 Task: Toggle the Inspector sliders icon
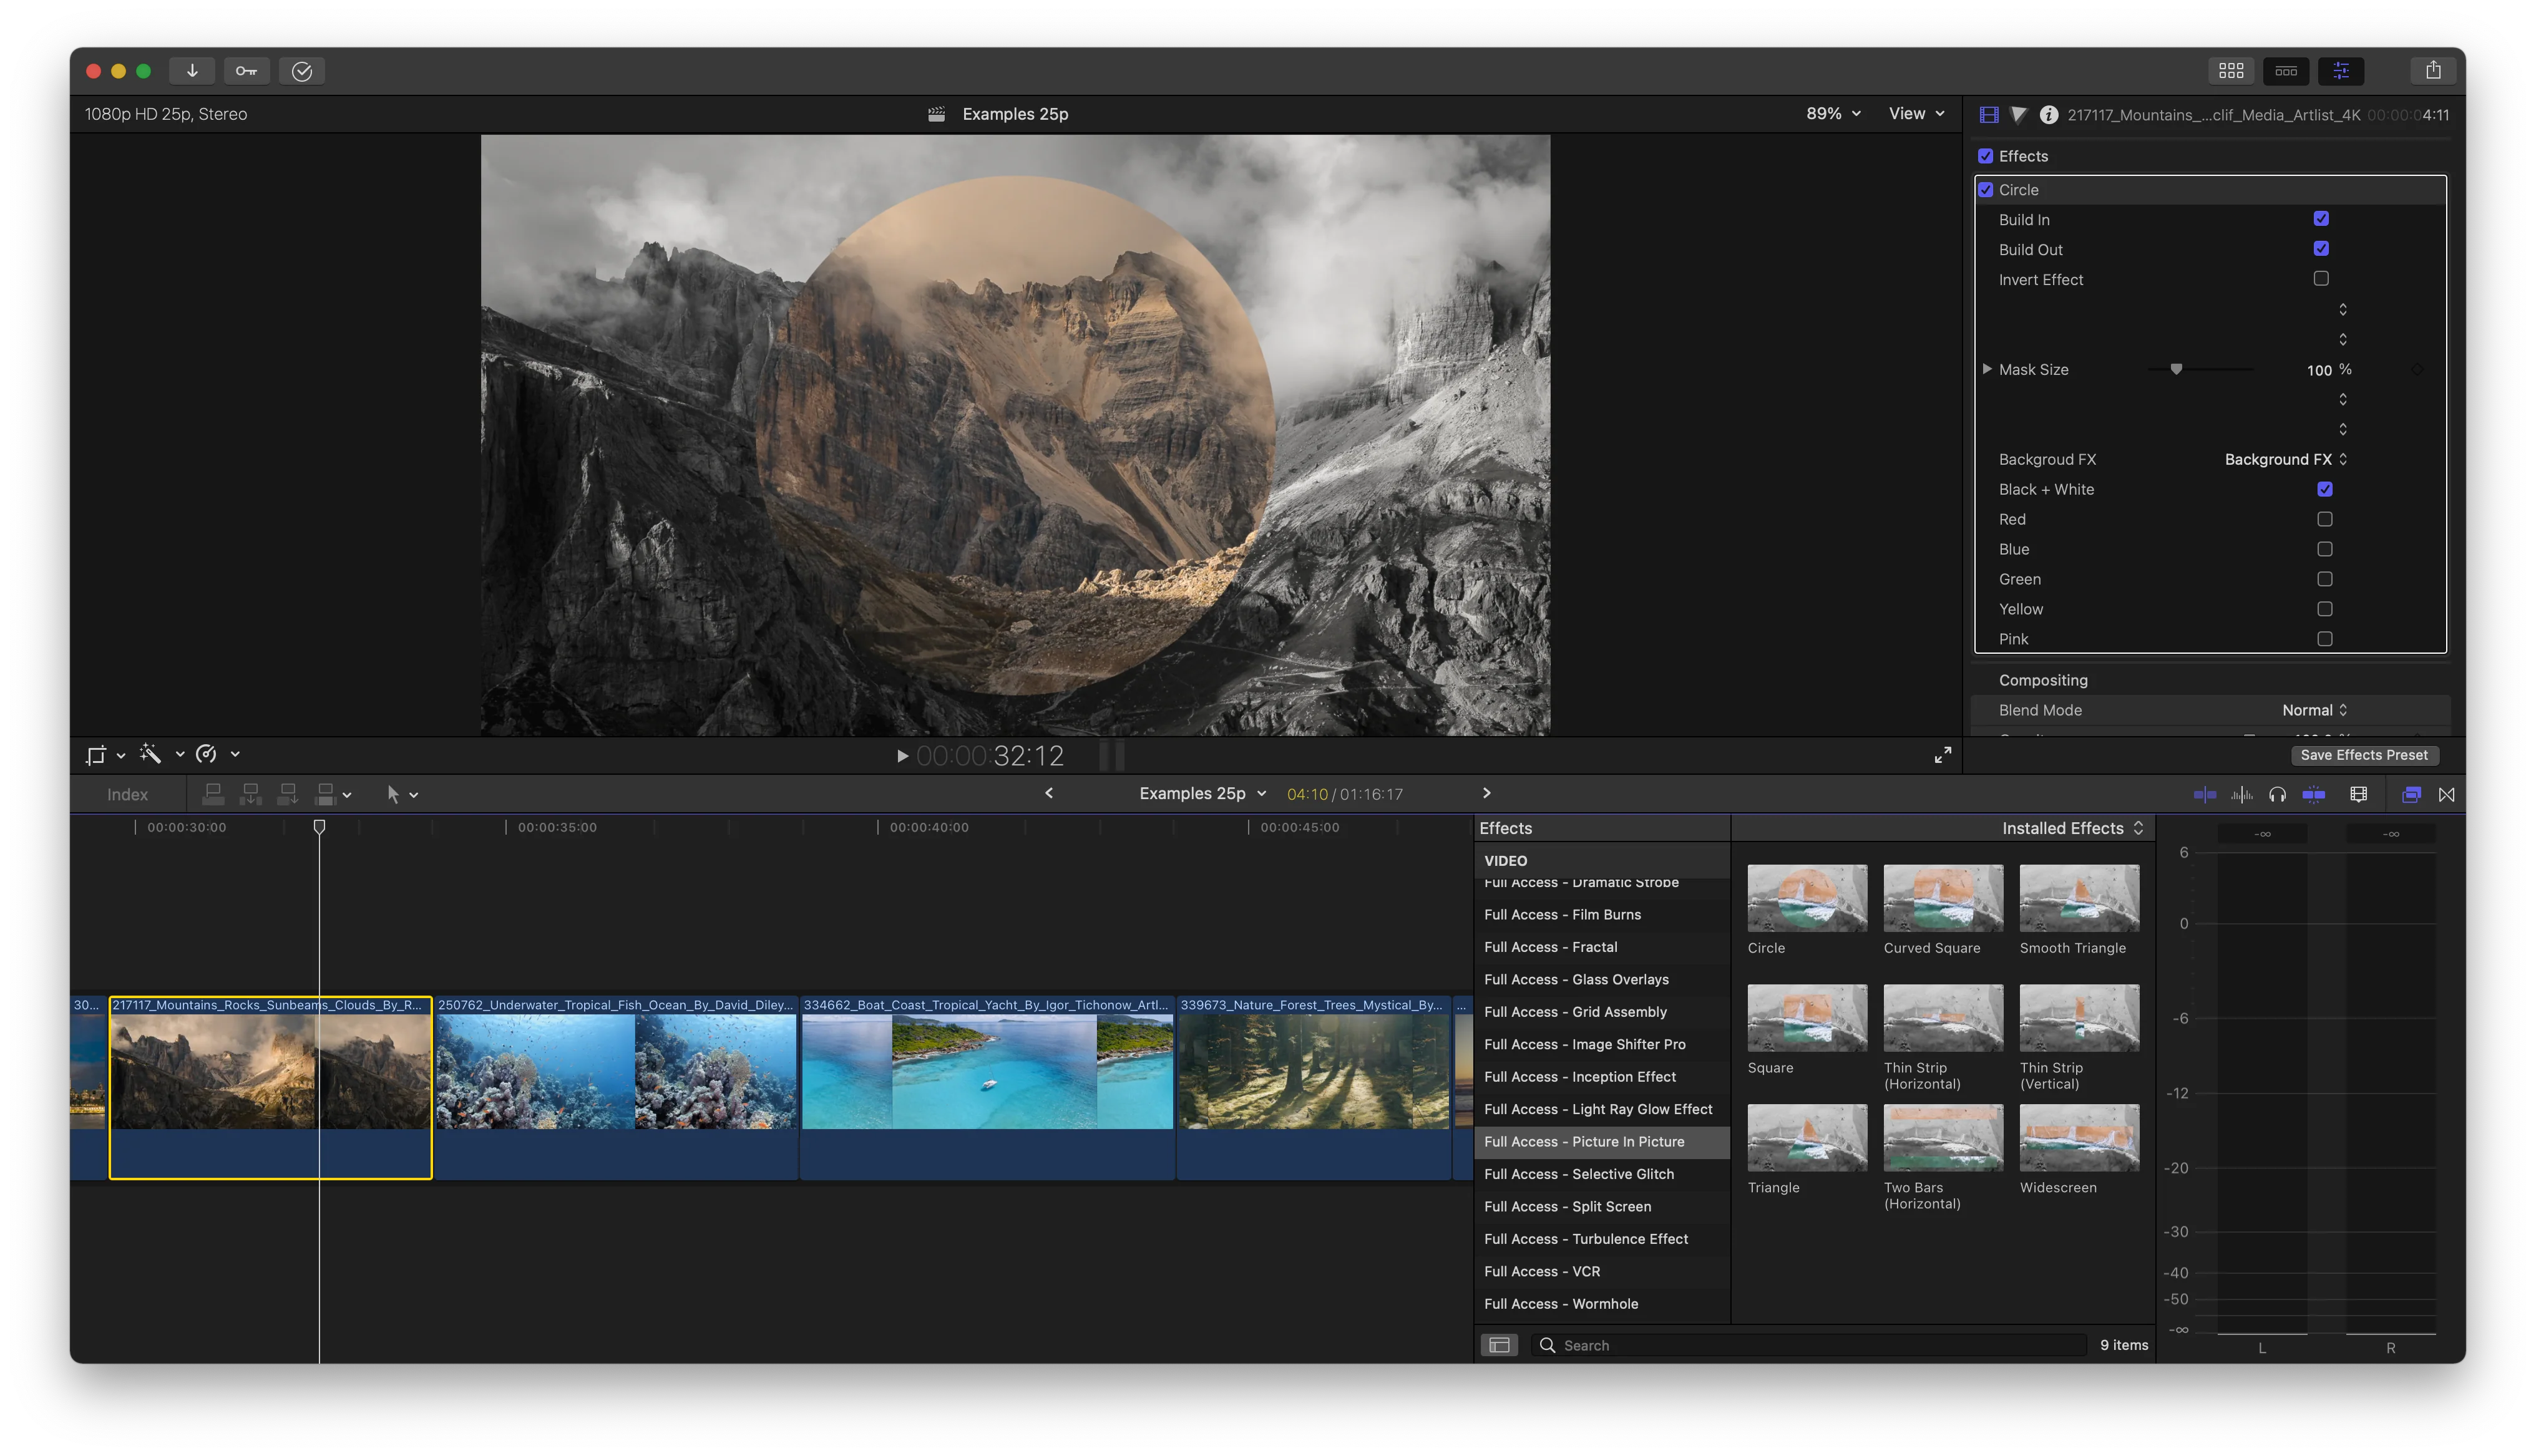2341,71
